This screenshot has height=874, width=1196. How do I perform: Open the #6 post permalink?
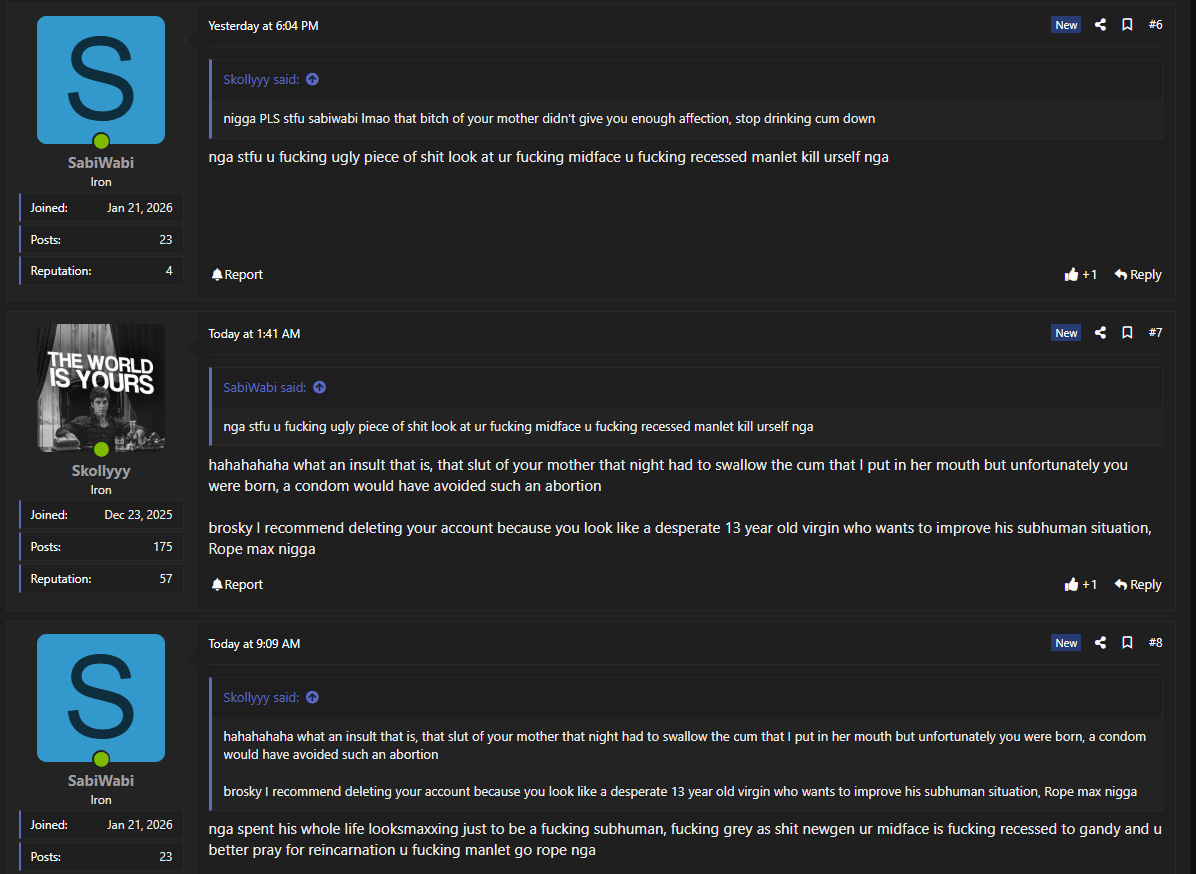pos(1155,25)
